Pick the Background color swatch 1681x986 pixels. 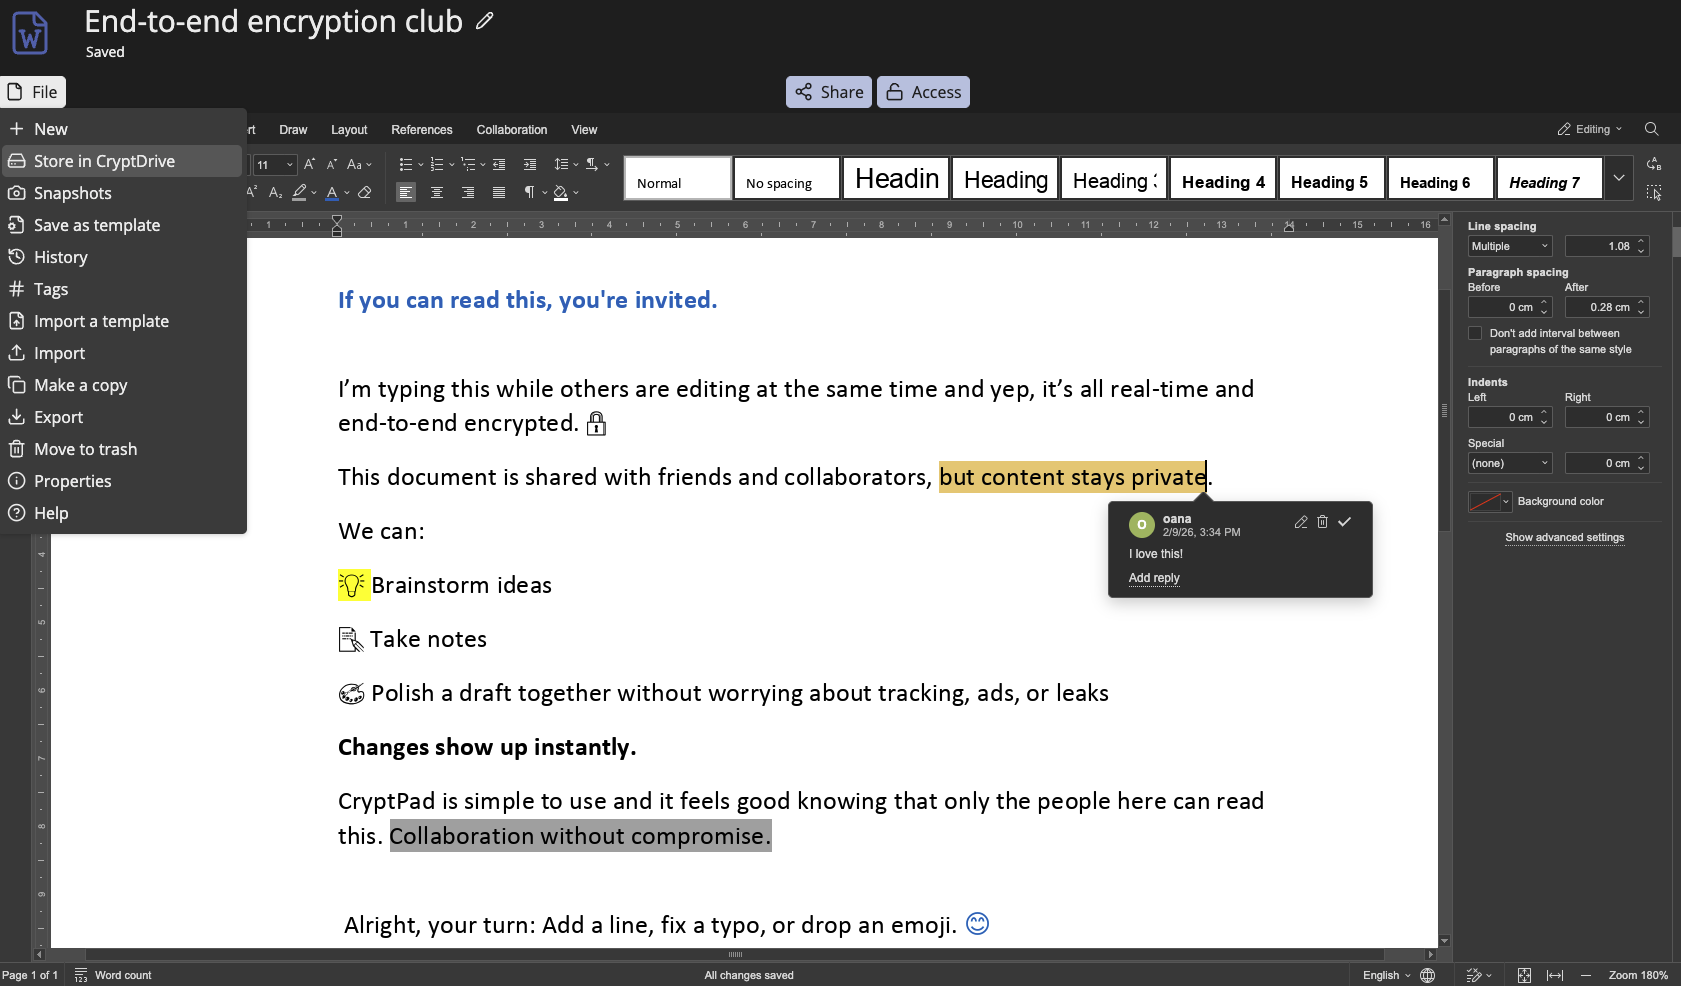(1489, 501)
